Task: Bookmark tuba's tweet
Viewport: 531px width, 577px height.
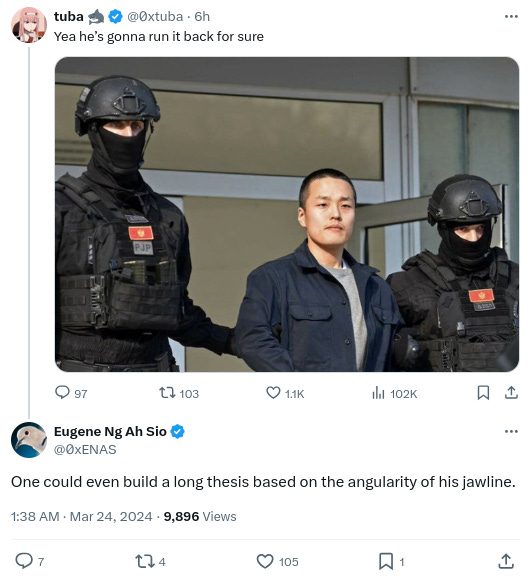Action: 483,393
